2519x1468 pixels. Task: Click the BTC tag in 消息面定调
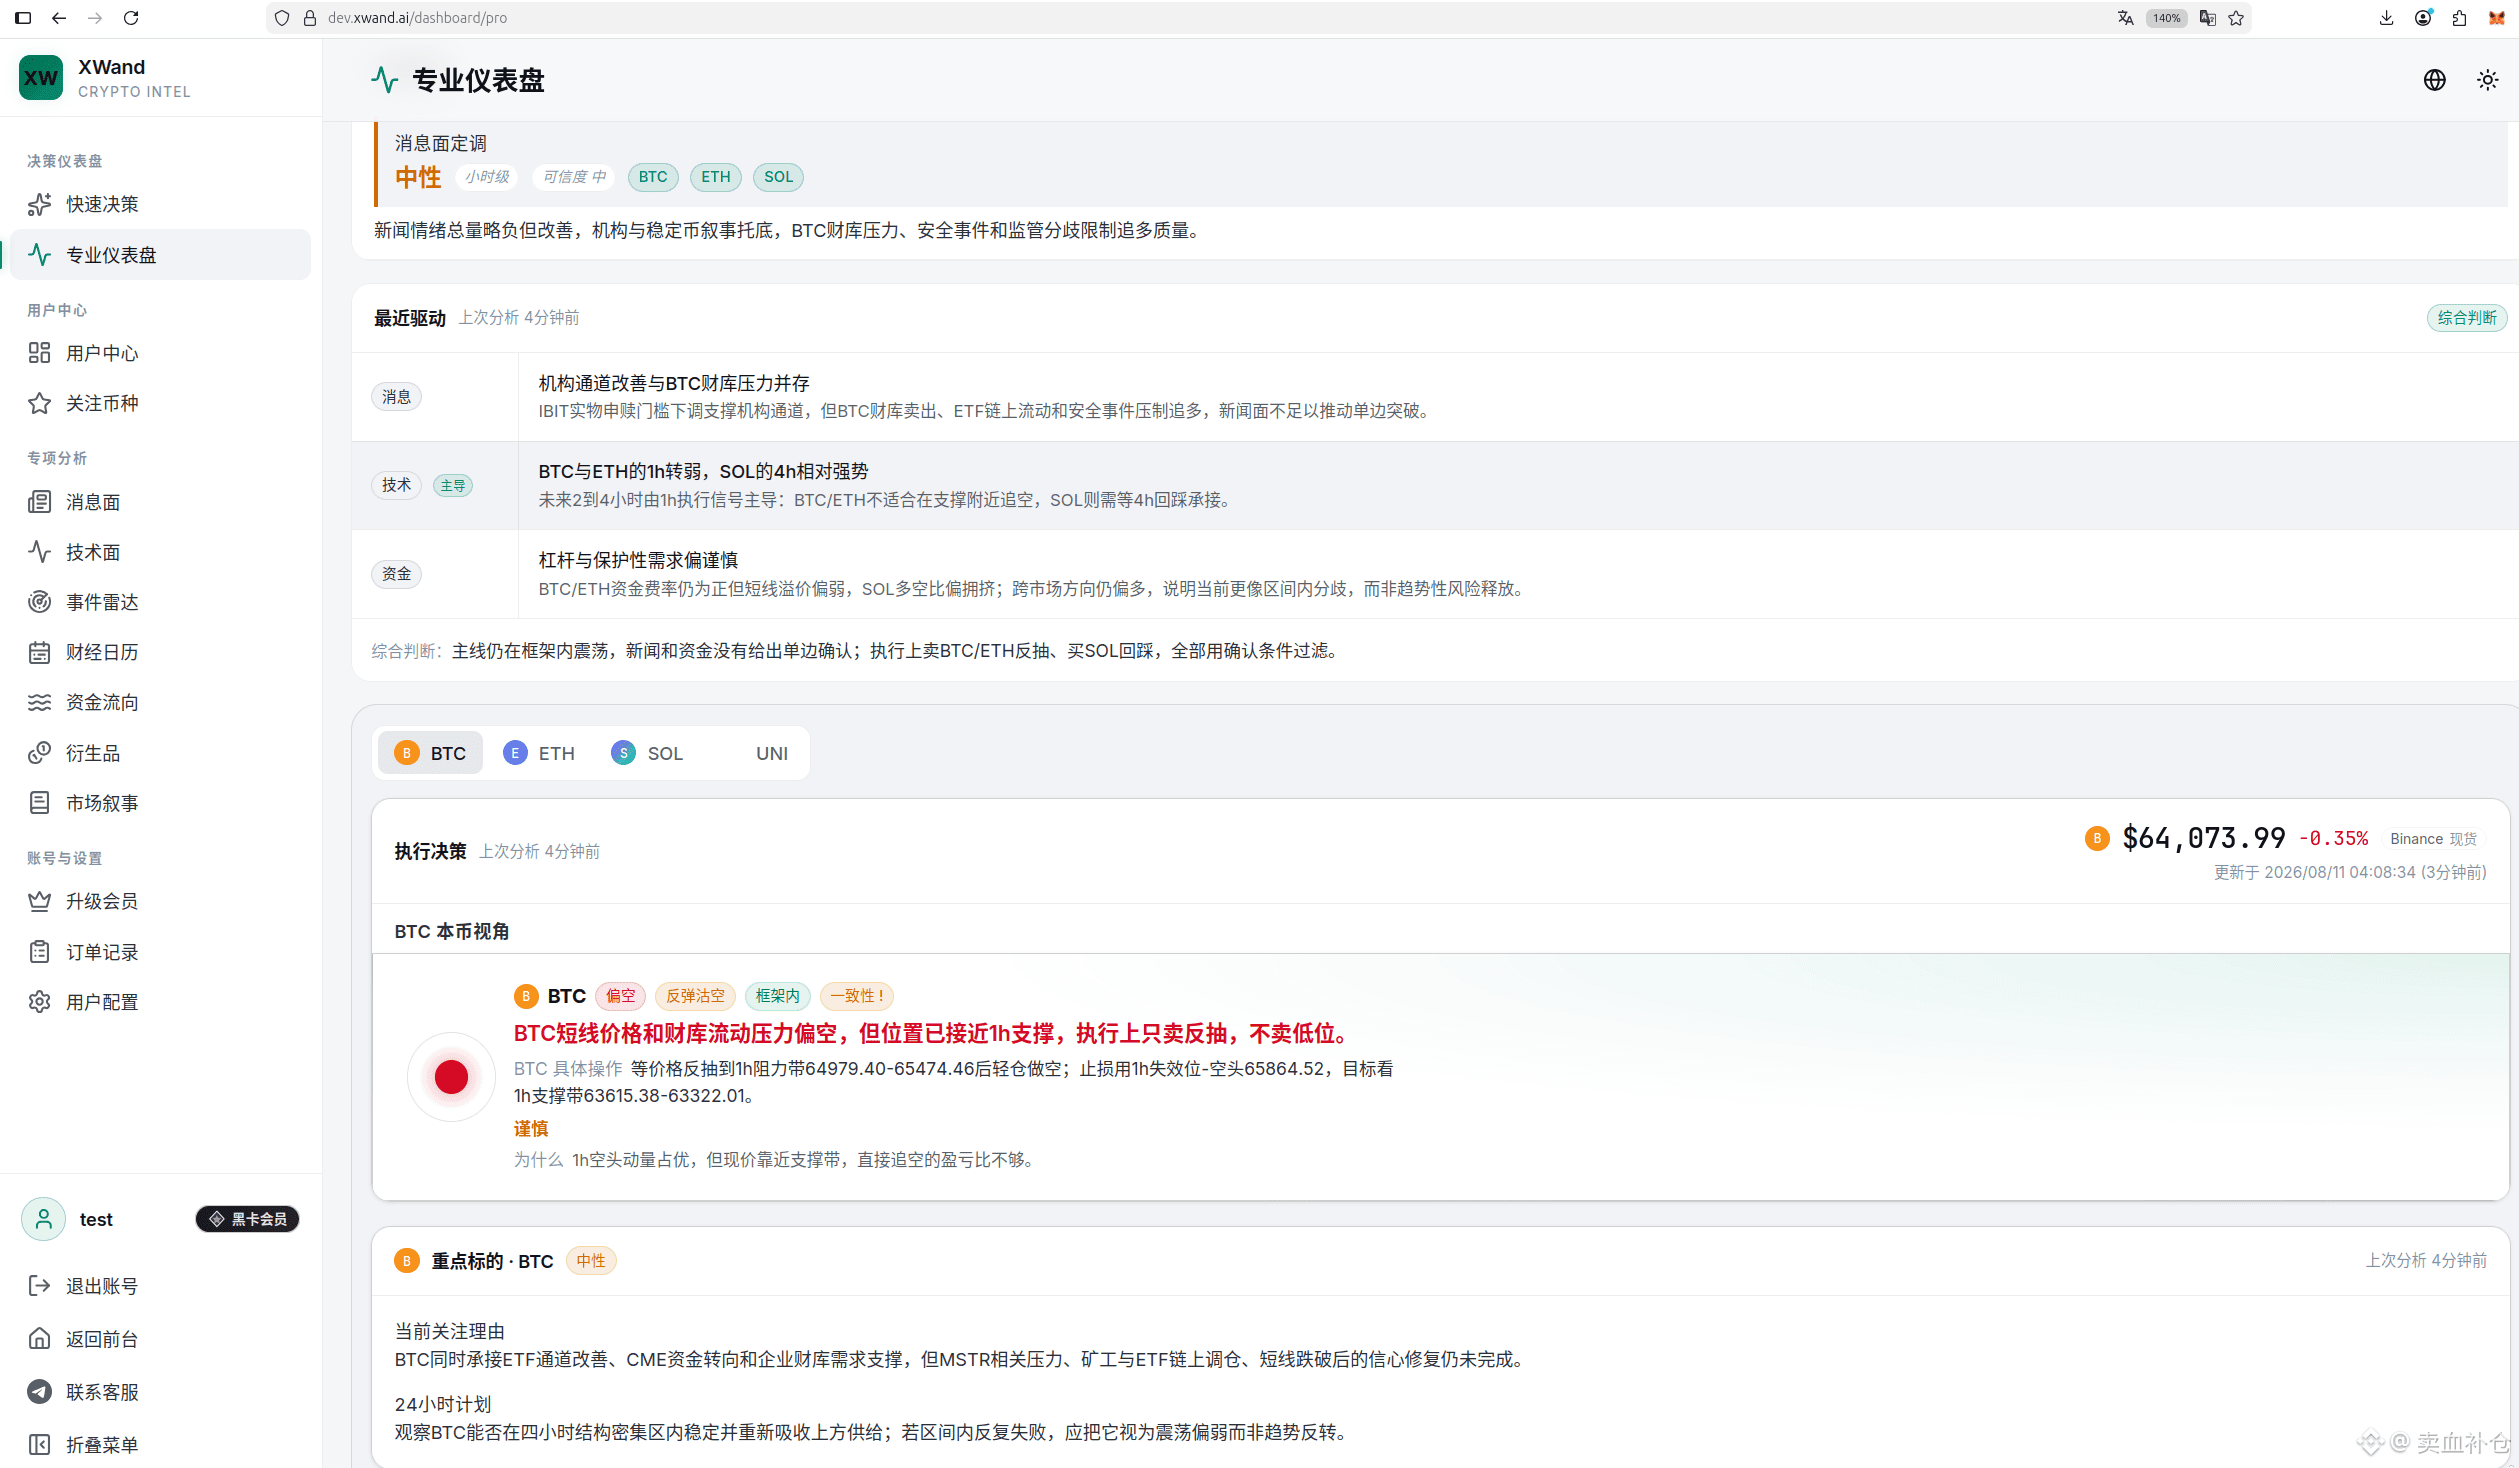653,177
